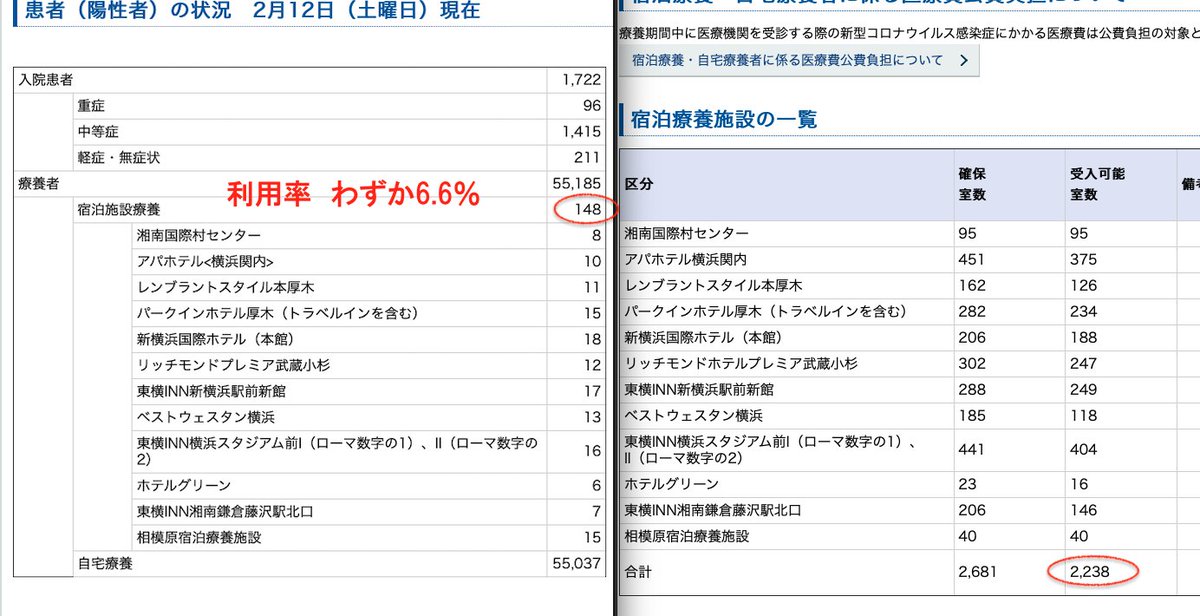Screen dimensions: 1200x616
Task: Select the 重症 row label
Action: coord(91,105)
